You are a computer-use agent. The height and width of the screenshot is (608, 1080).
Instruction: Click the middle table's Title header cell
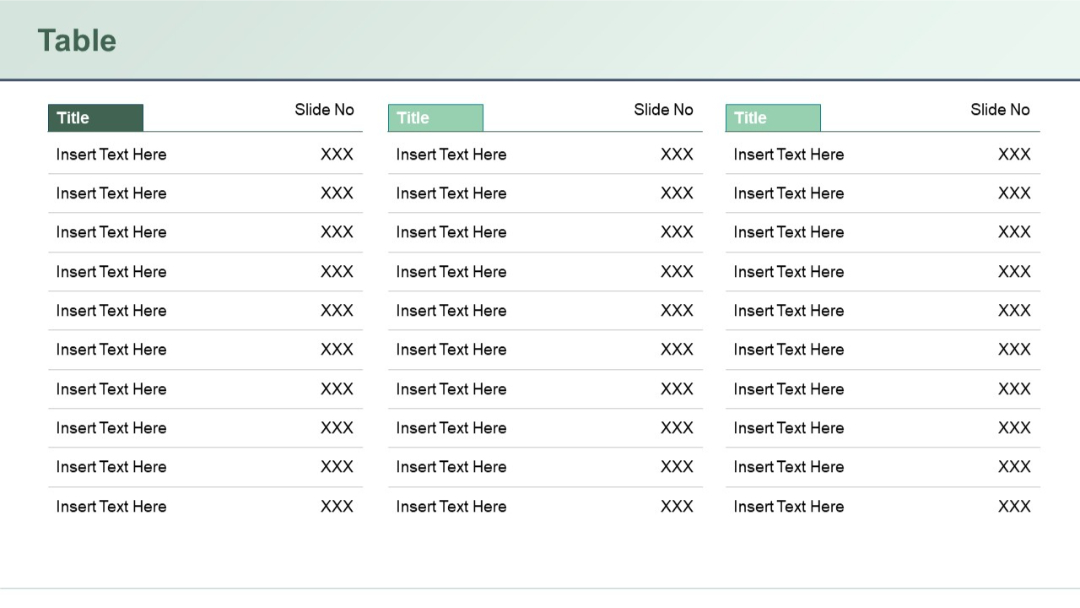point(435,118)
